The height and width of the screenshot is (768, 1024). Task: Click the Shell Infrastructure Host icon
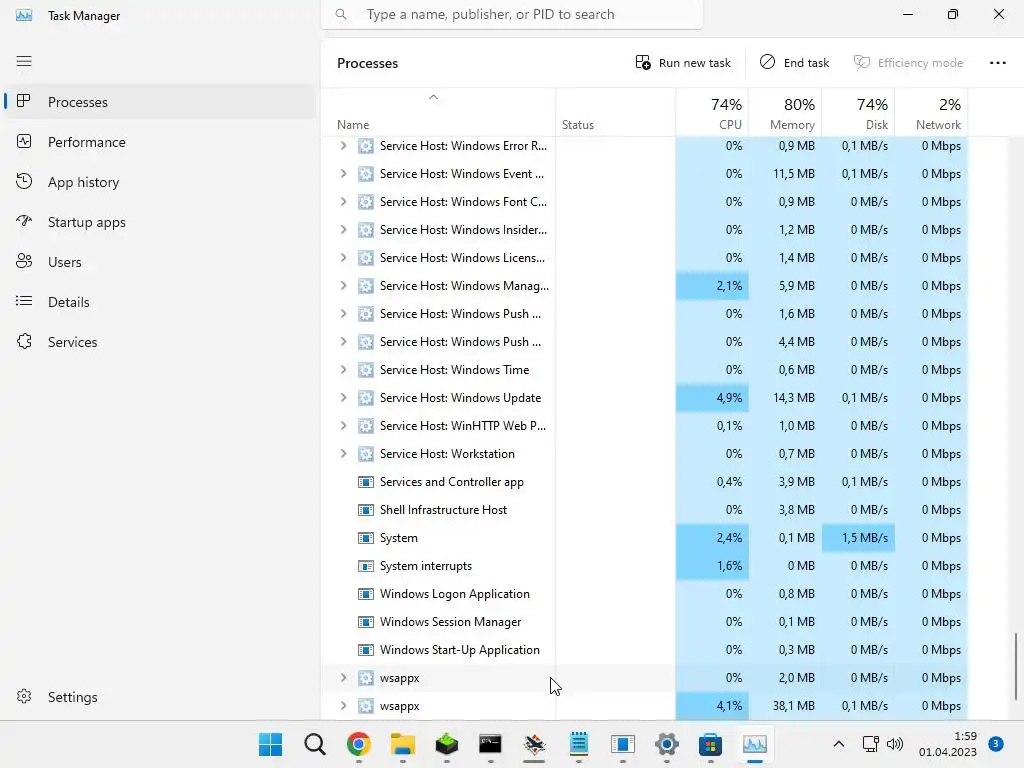[x=366, y=510]
